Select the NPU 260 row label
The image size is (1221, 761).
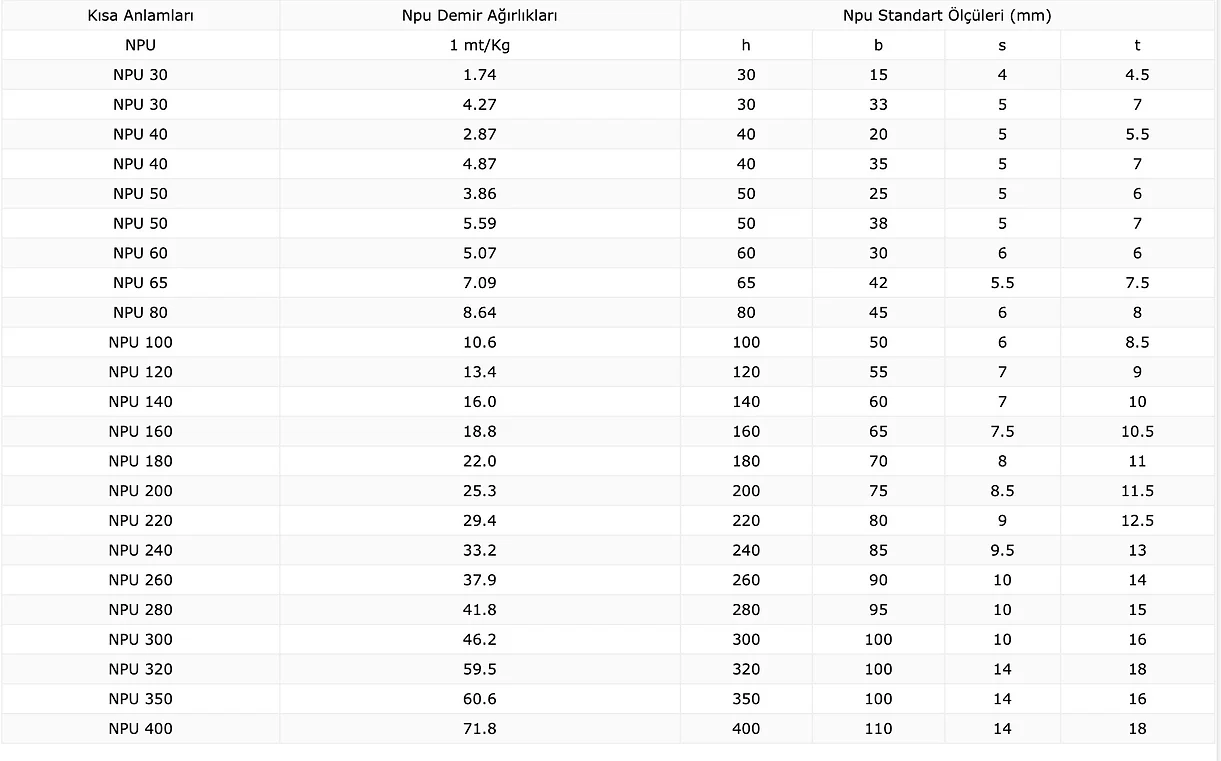click(x=141, y=580)
